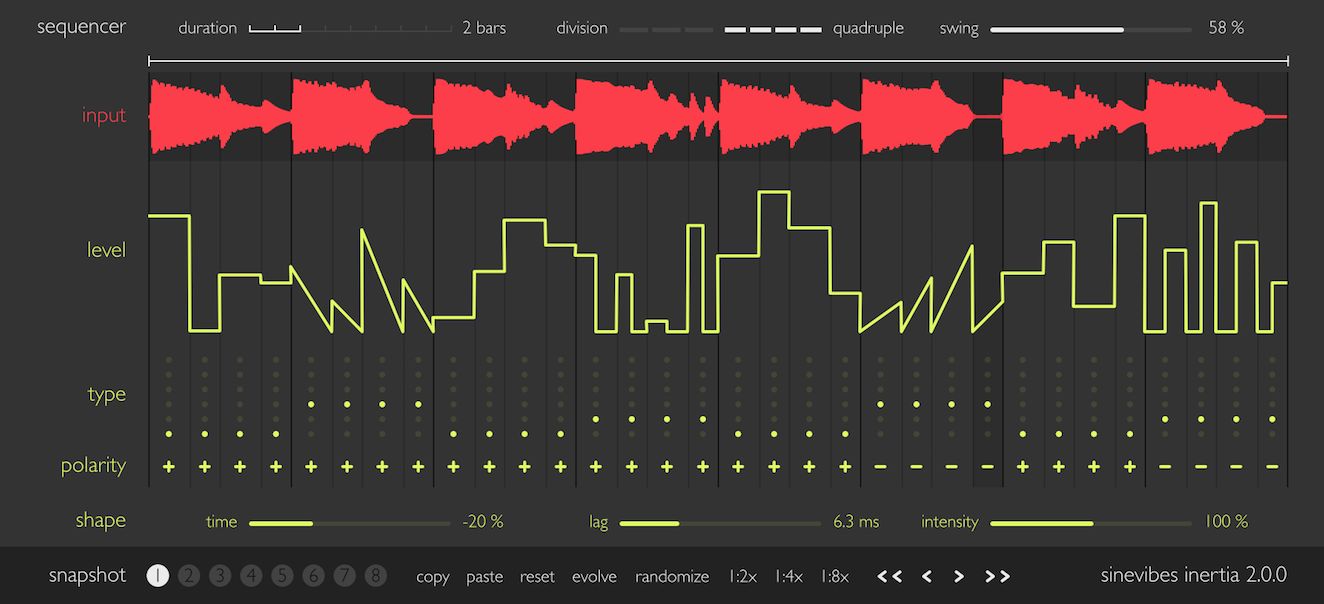Click the selected type dot of last step
Viewport: 1324px width, 604px height.
point(1272,419)
